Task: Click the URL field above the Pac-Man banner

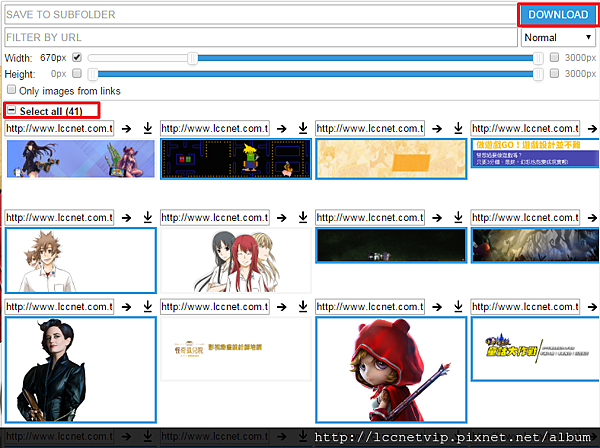Action: 215,128
